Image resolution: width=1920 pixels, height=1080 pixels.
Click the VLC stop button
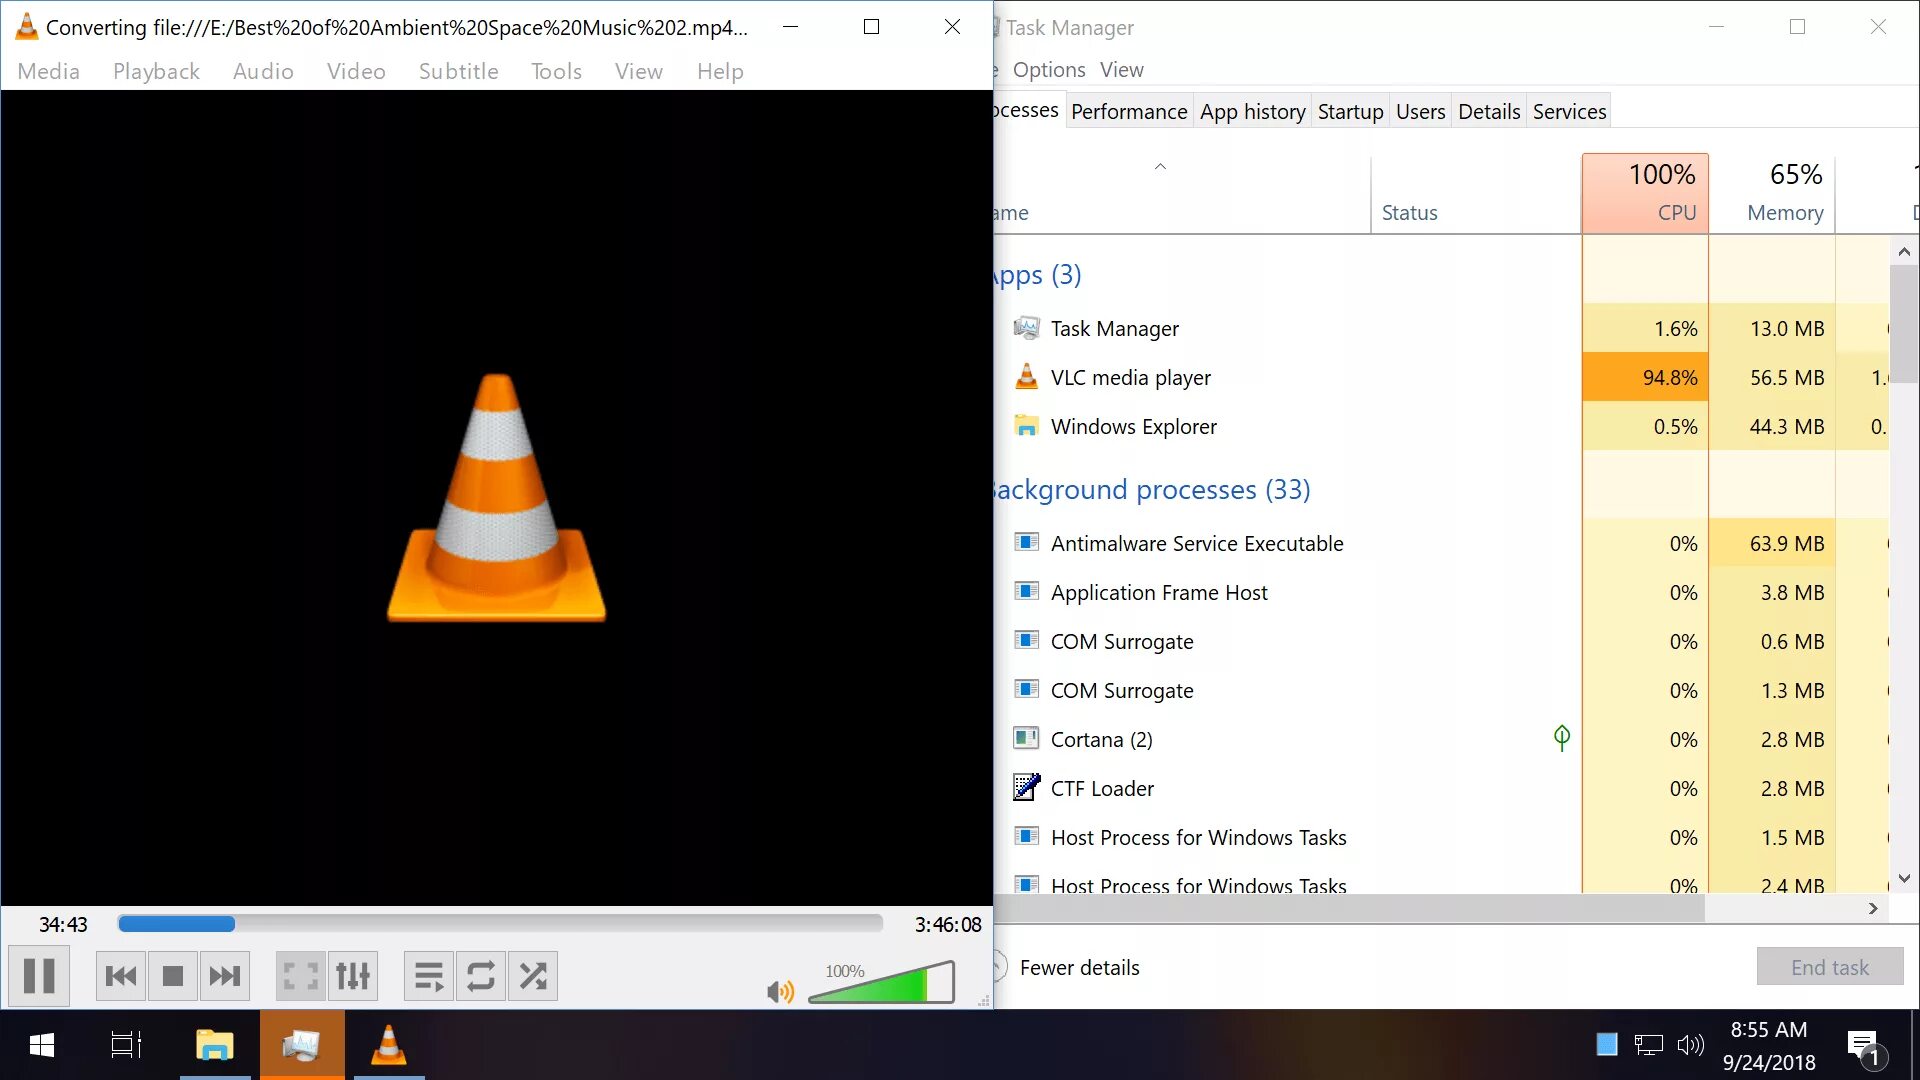(171, 975)
